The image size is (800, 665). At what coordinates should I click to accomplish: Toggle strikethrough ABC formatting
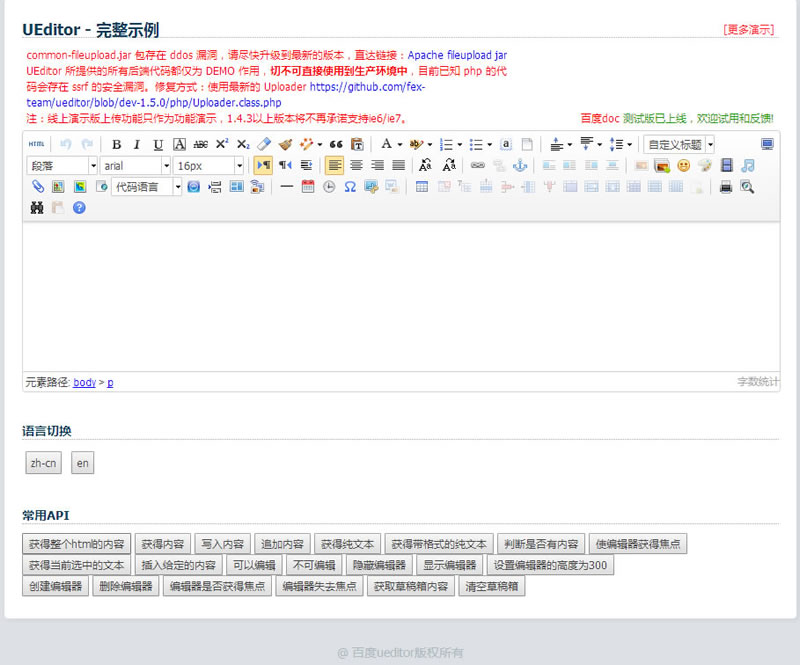point(201,144)
